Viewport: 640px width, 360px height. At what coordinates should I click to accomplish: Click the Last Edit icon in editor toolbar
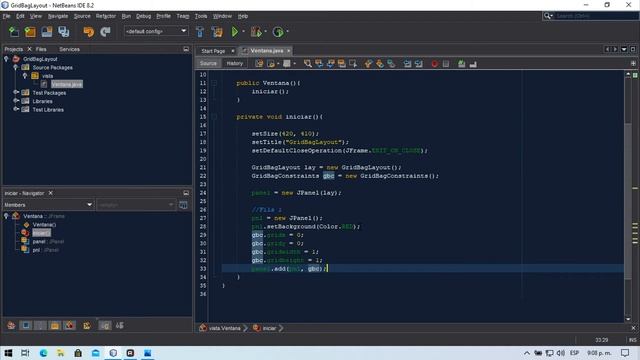pyautogui.click(x=259, y=63)
